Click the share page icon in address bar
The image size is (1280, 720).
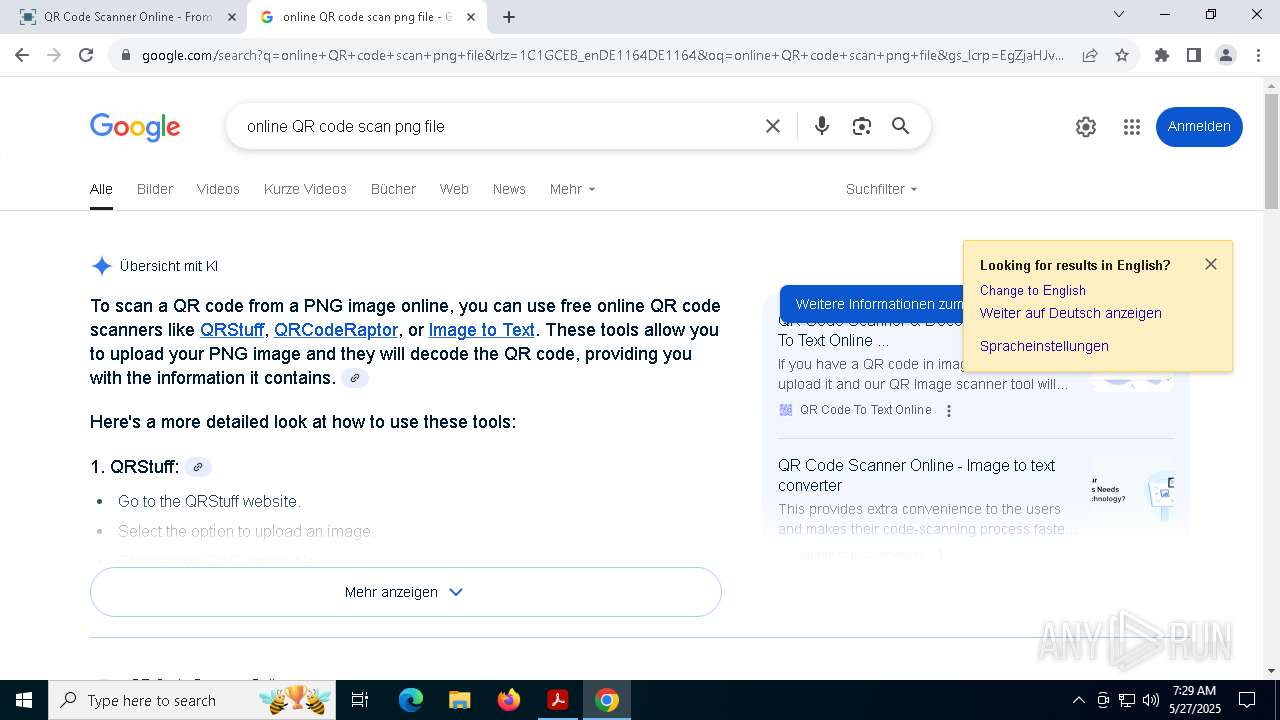(1090, 55)
